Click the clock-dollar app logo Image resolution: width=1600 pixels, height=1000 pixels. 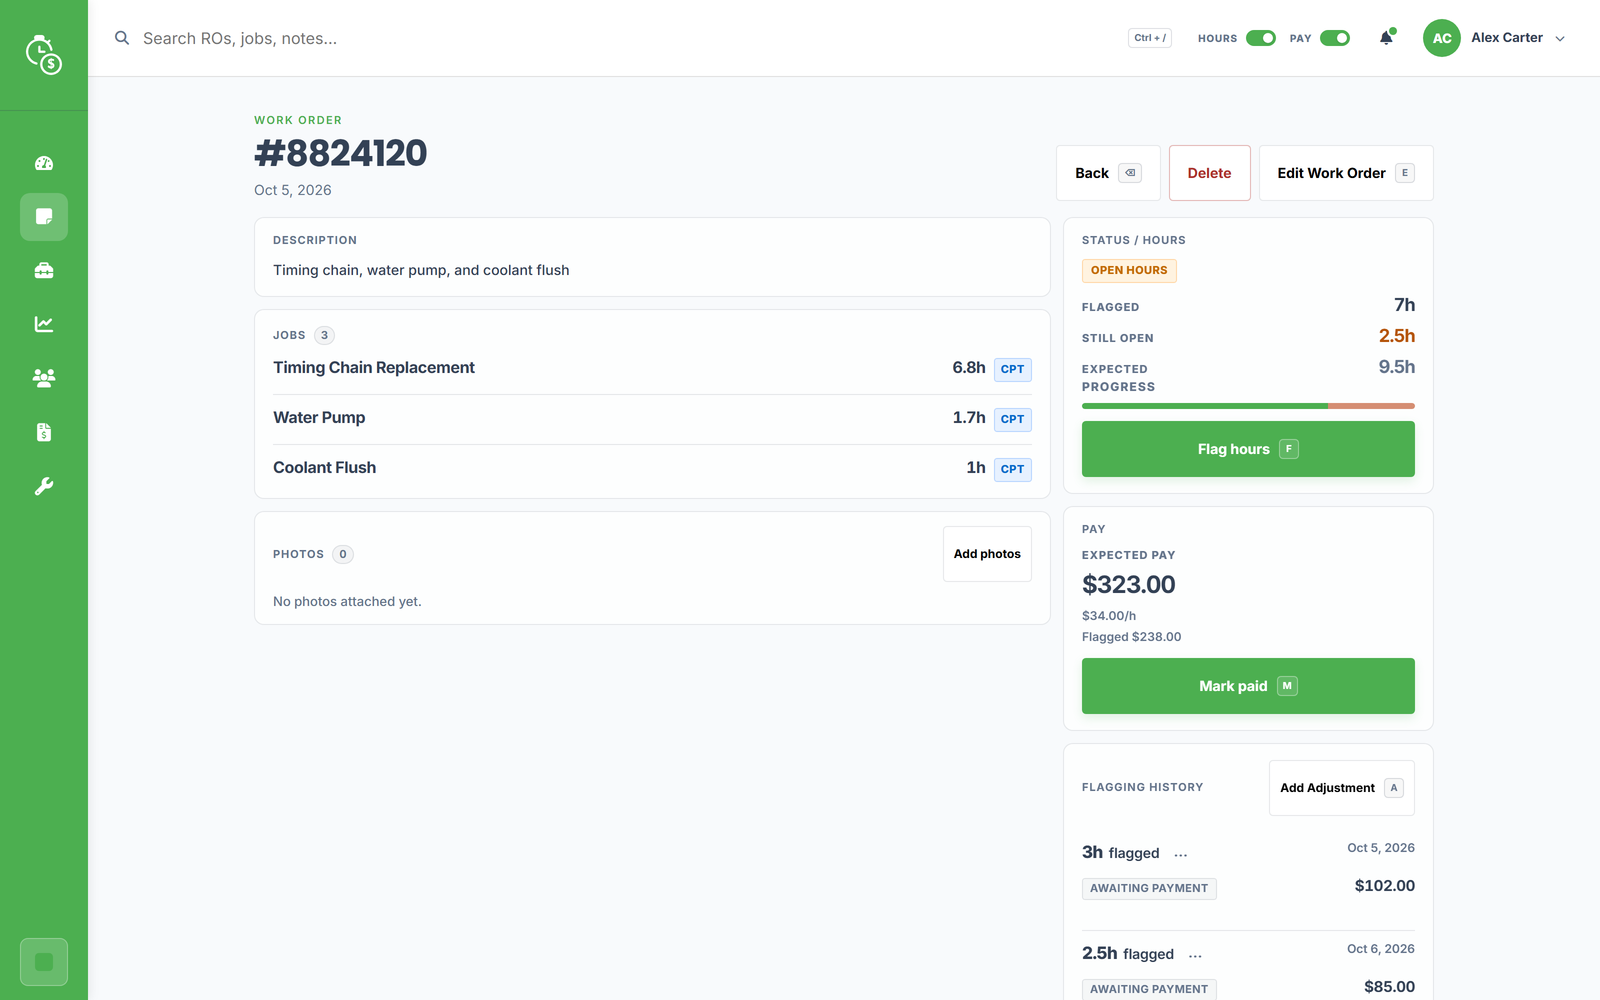[x=44, y=55]
